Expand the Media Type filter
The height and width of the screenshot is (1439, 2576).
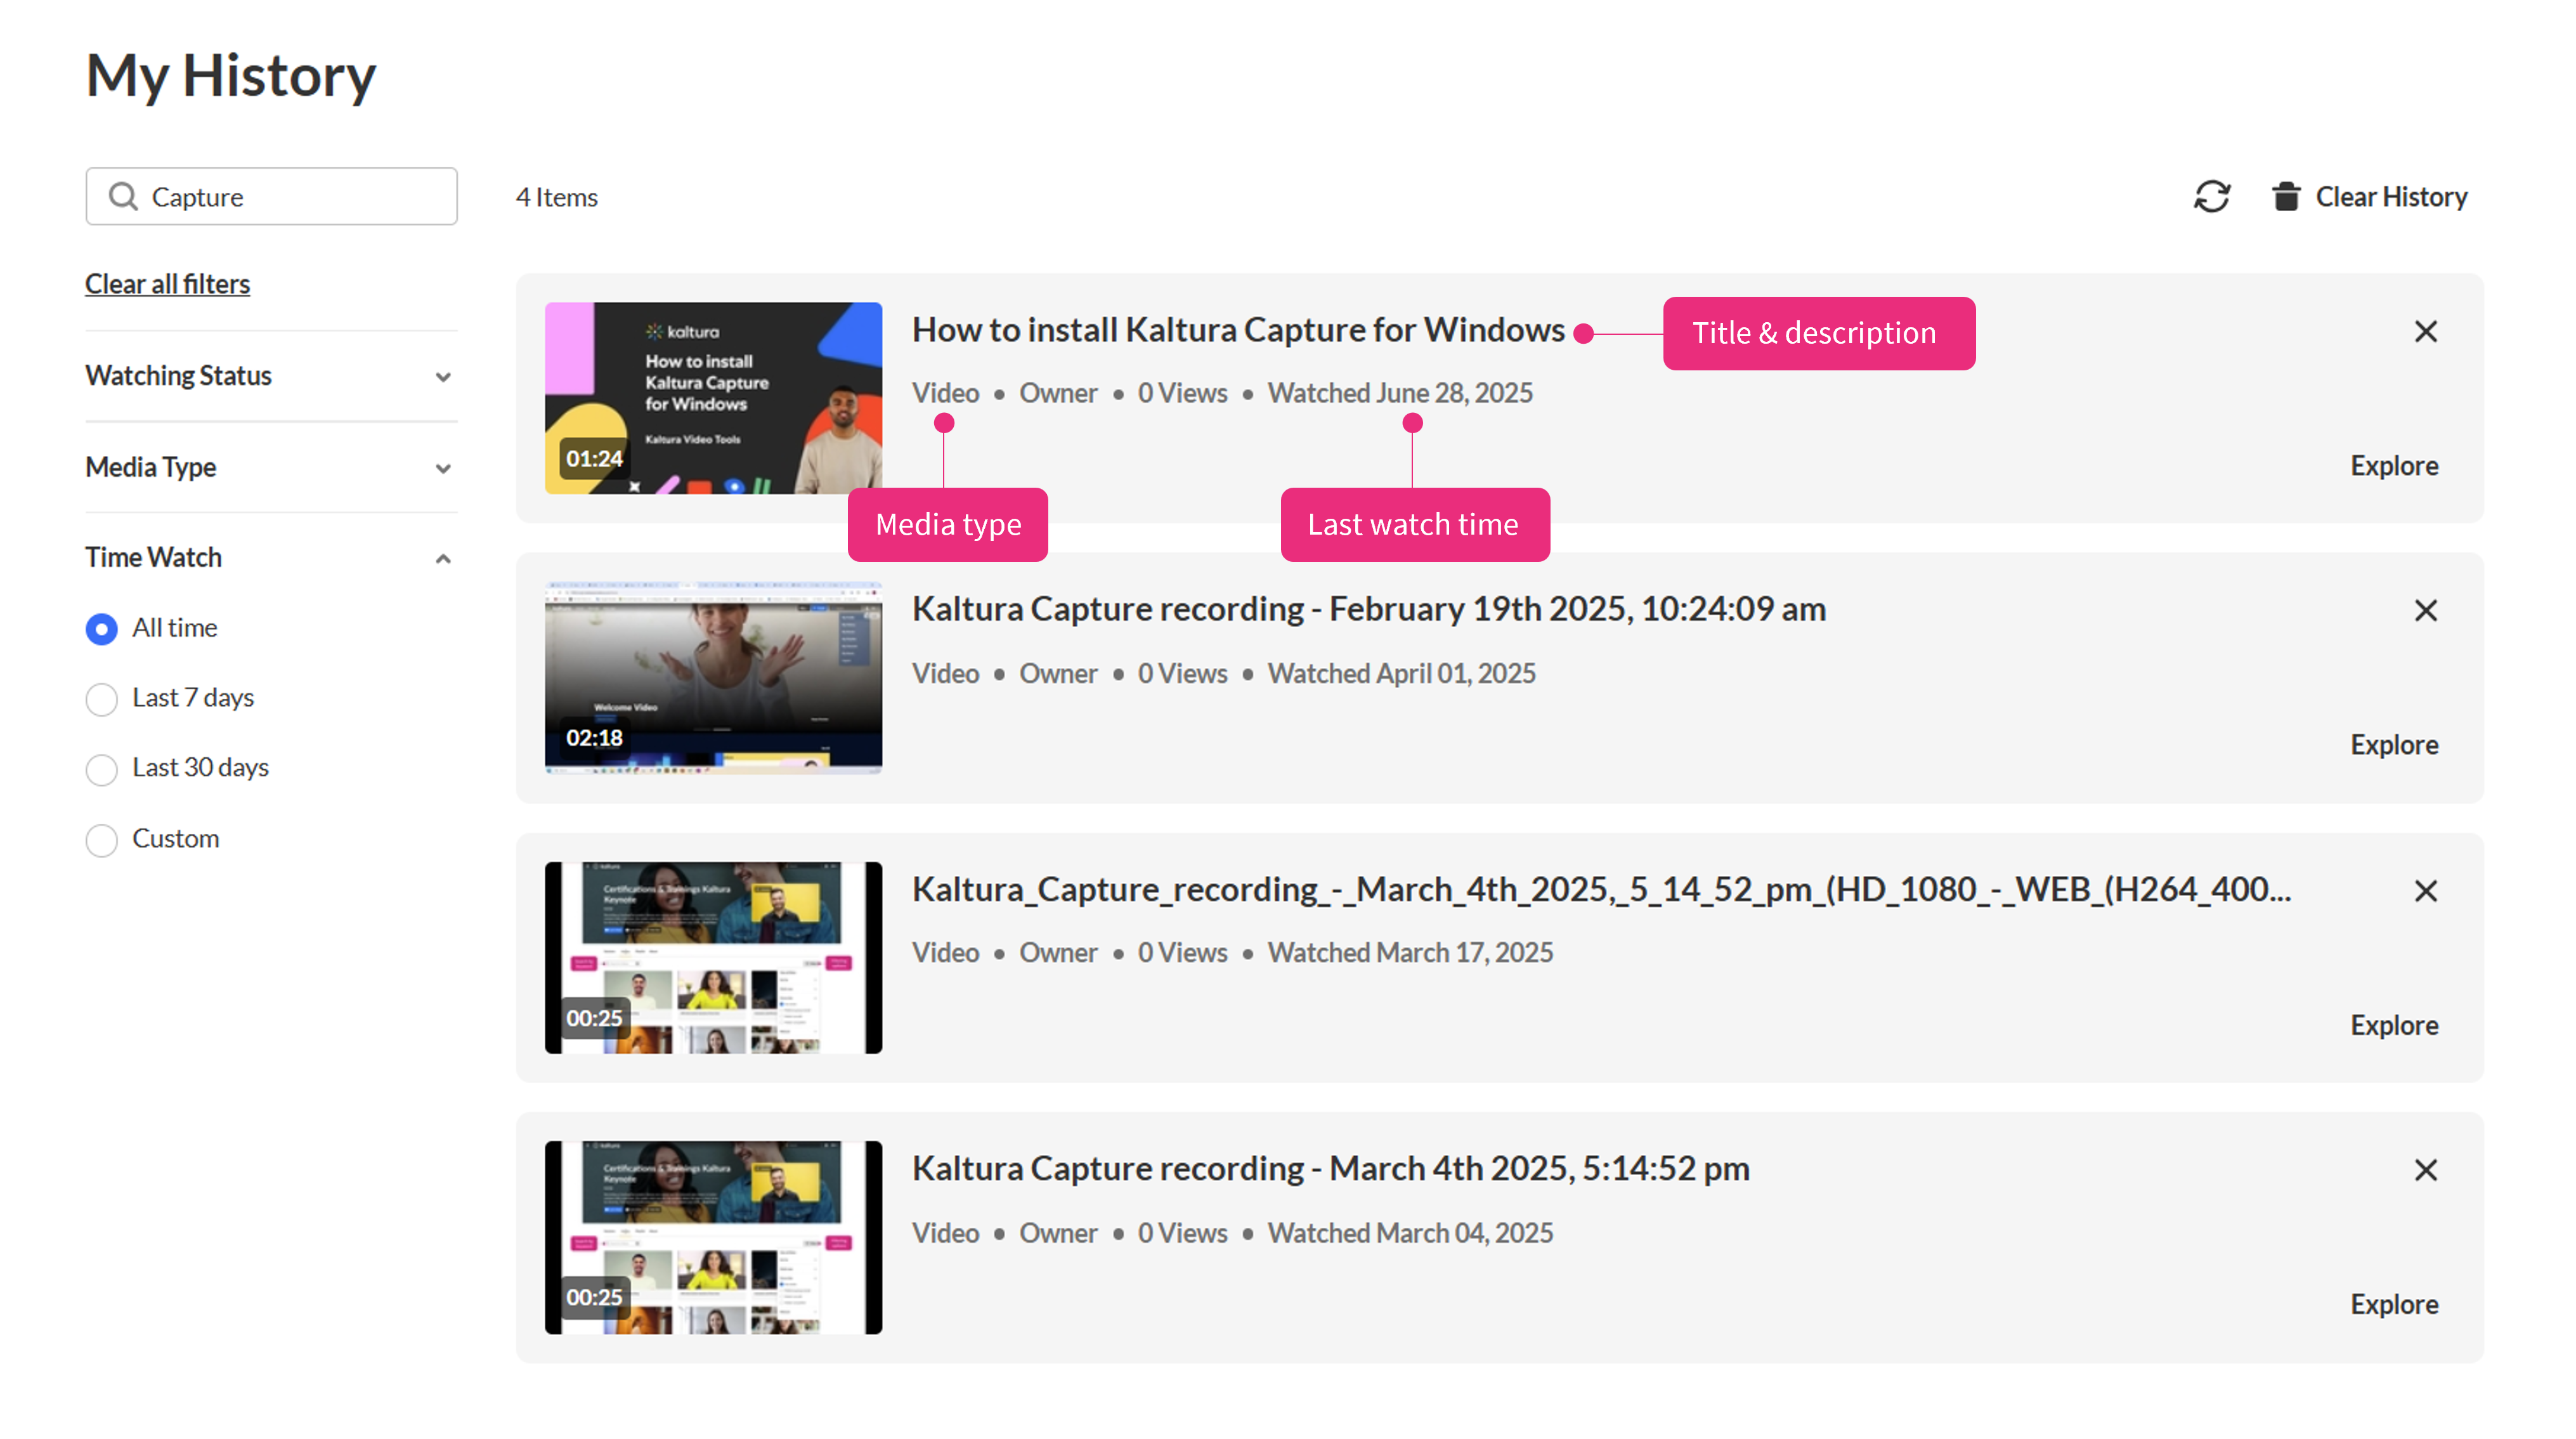point(442,467)
